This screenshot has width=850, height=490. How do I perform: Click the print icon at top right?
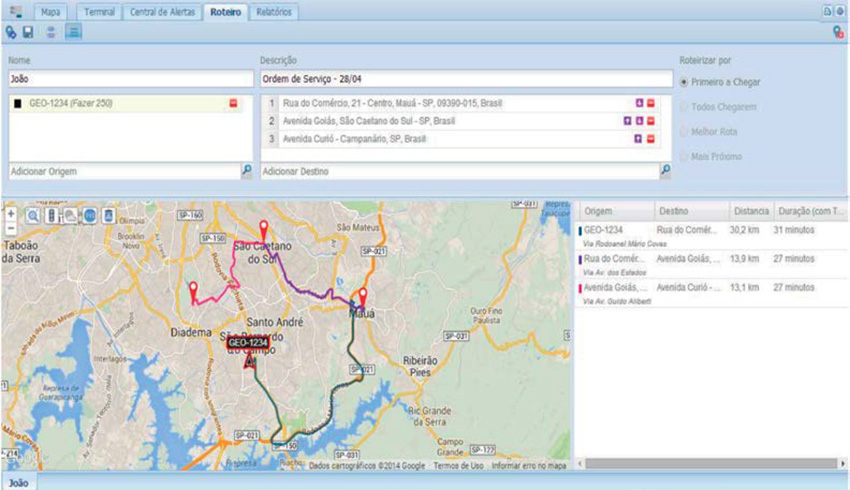pos(840,11)
